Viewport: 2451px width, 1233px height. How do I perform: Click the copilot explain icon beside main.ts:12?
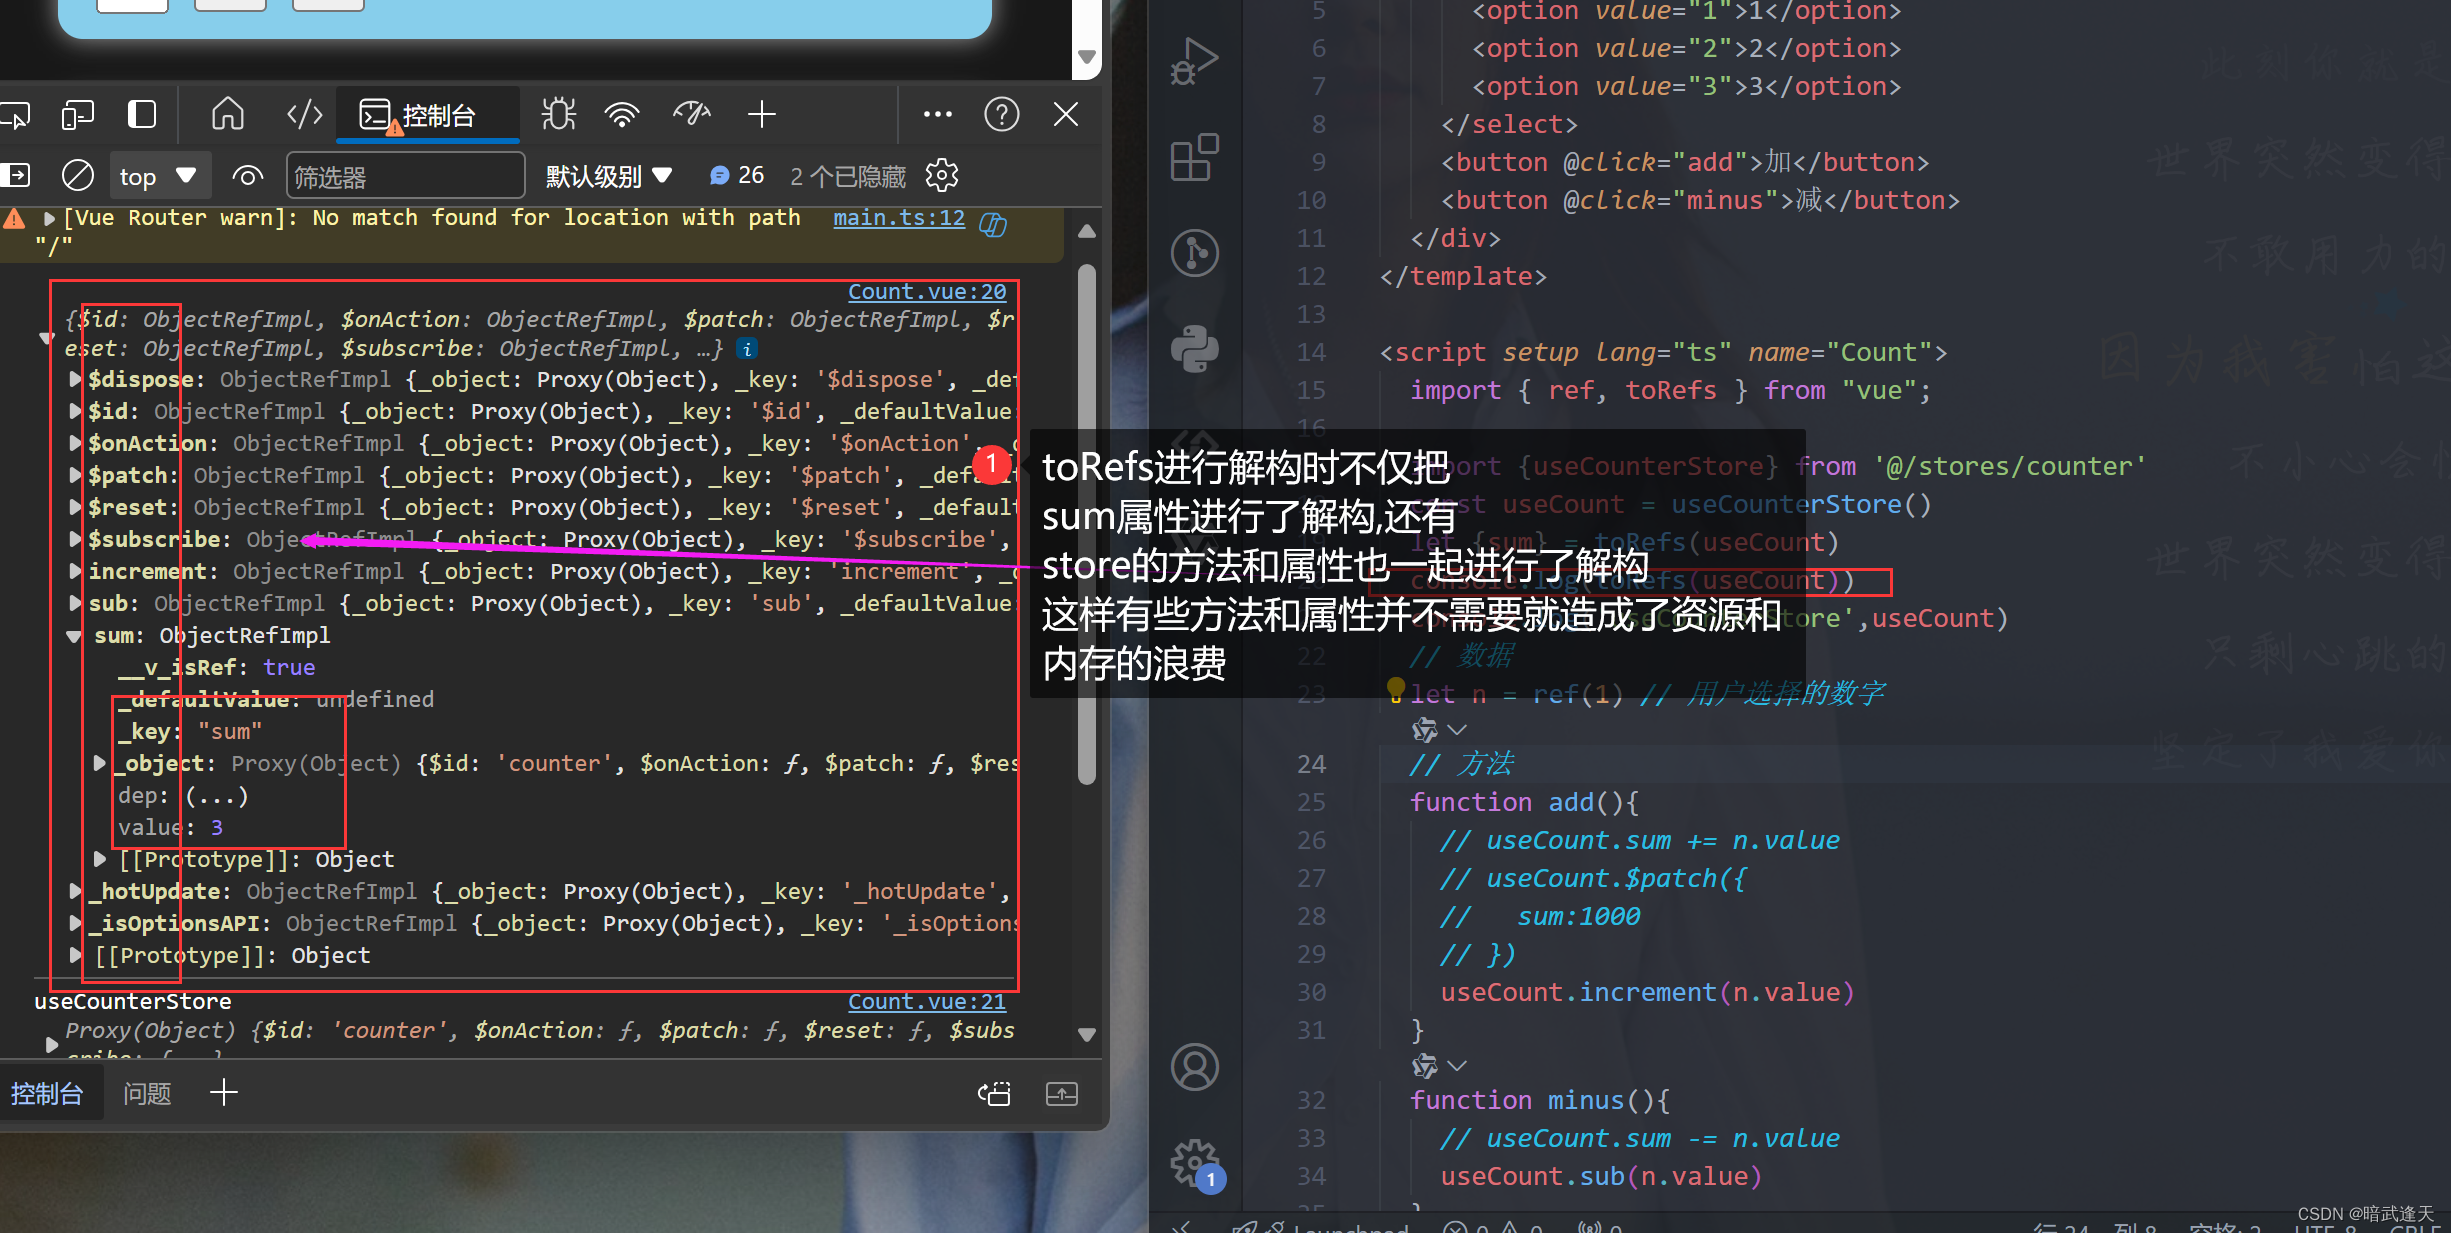point(993,224)
